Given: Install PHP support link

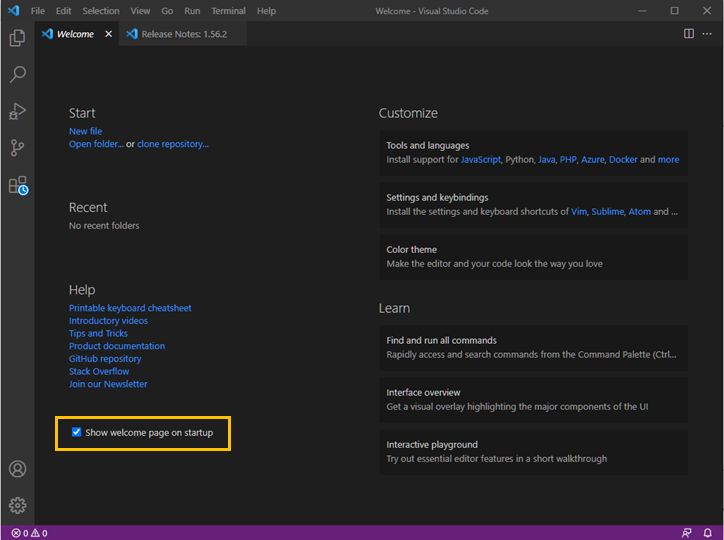Looking at the screenshot, I should click(568, 160).
